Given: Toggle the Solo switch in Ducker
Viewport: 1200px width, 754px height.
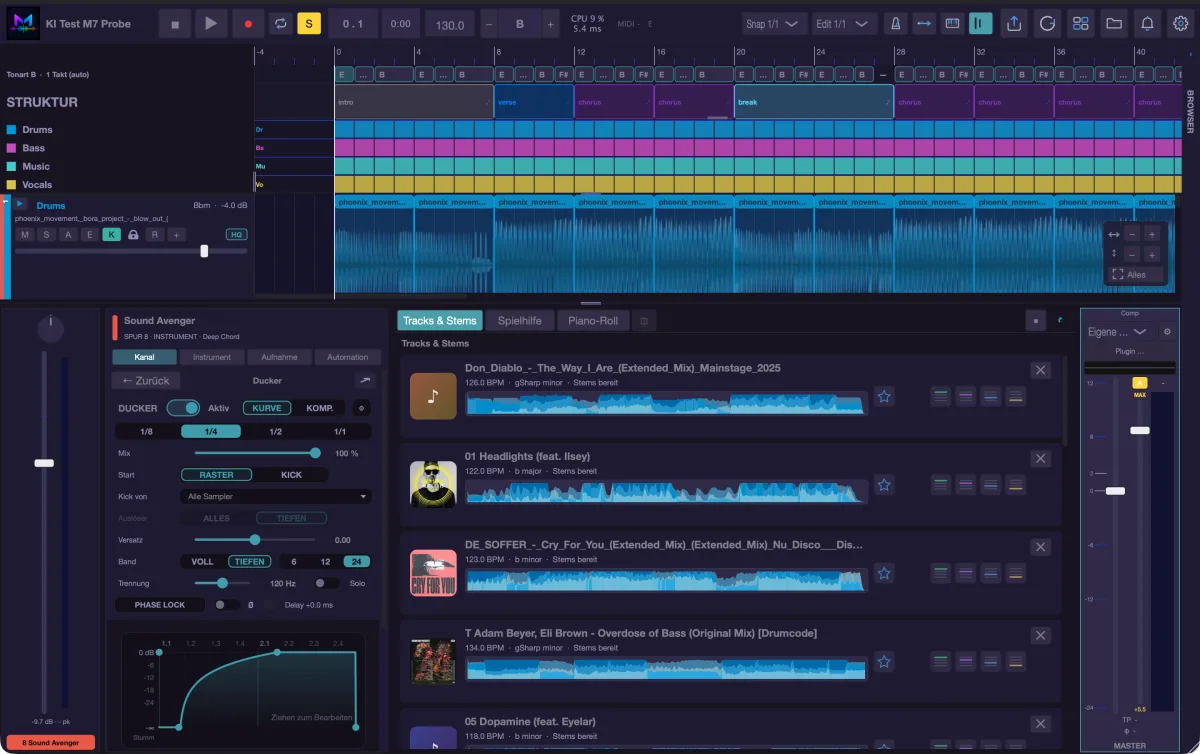Looking at the screenshot, I should pos(326,583).
